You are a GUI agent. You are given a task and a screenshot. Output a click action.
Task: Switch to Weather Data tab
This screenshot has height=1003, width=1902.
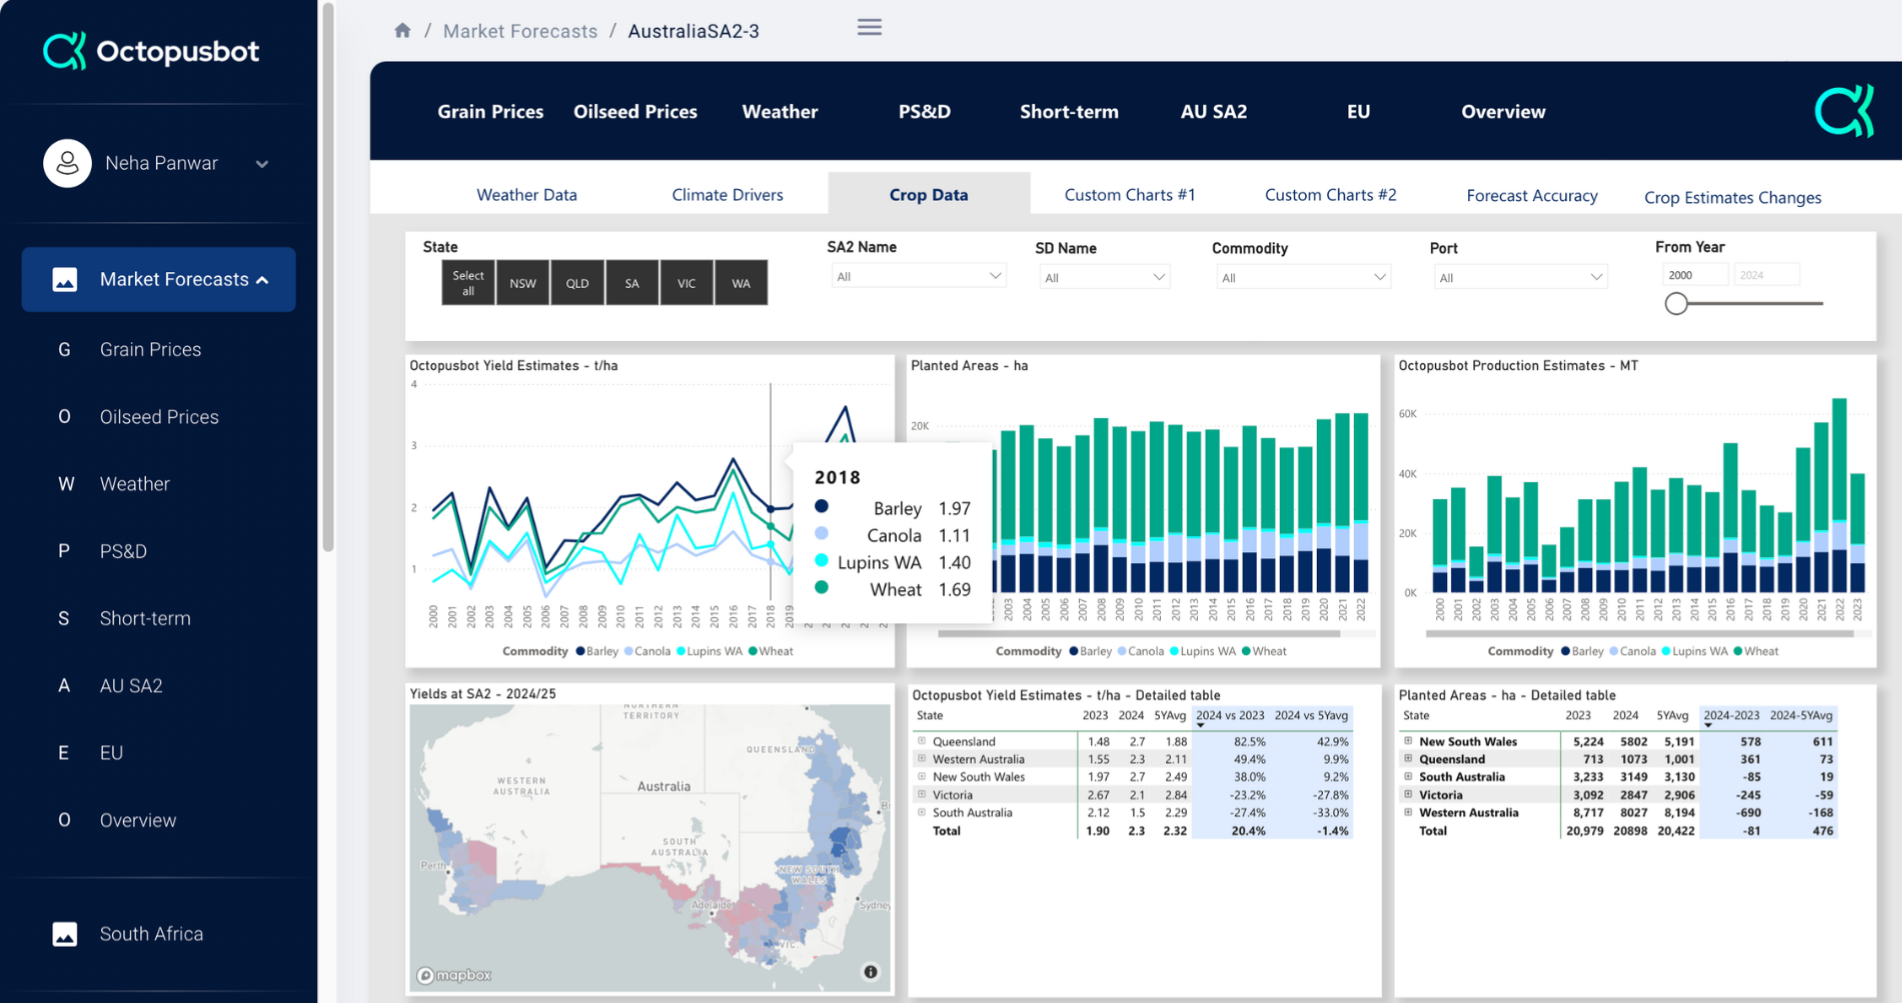[x=527, y=195]
